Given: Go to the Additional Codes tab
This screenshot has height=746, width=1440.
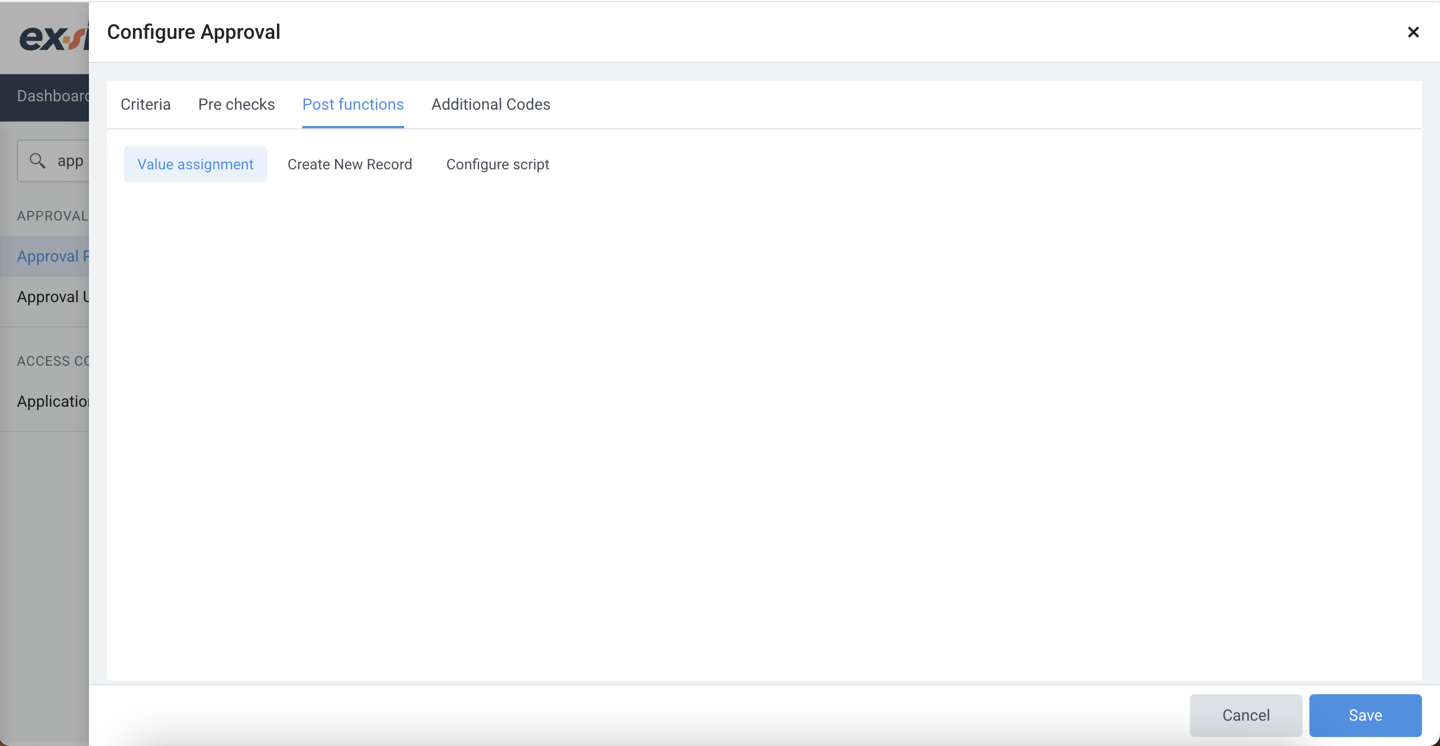Looking at the screenshot, I should (x=491, y=104).
